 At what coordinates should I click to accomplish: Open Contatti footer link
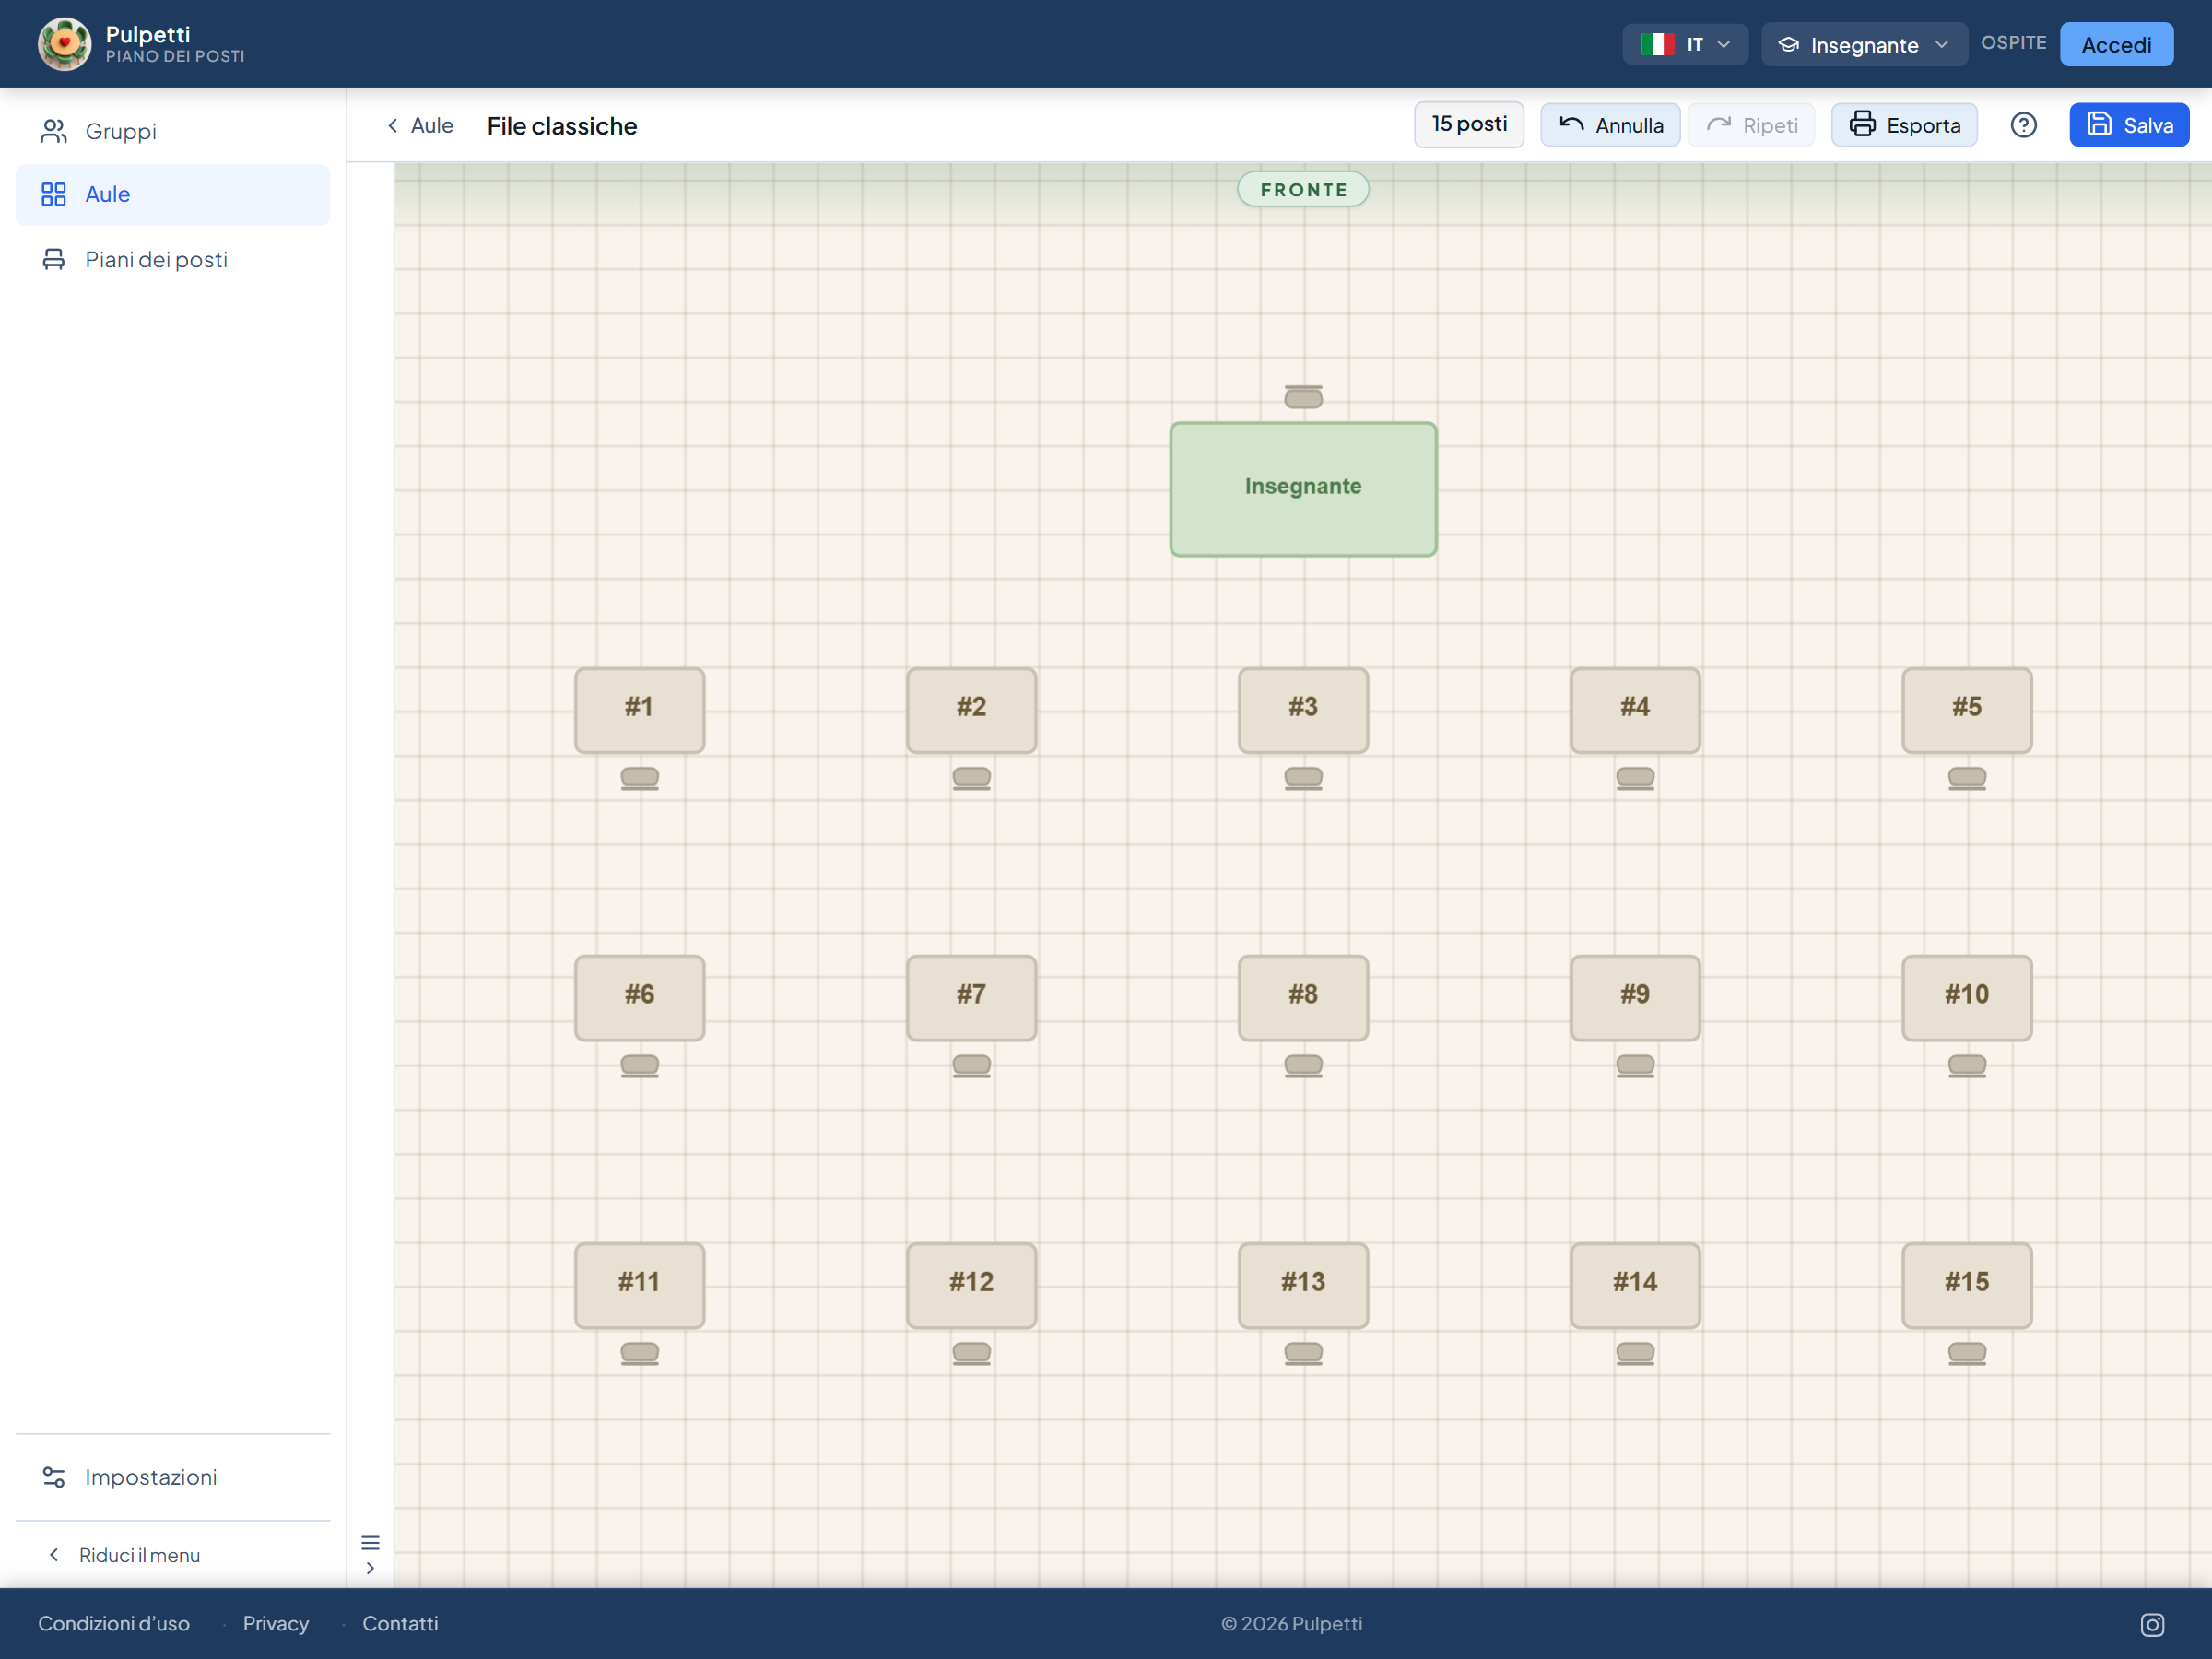click(x=400, y=1624)
